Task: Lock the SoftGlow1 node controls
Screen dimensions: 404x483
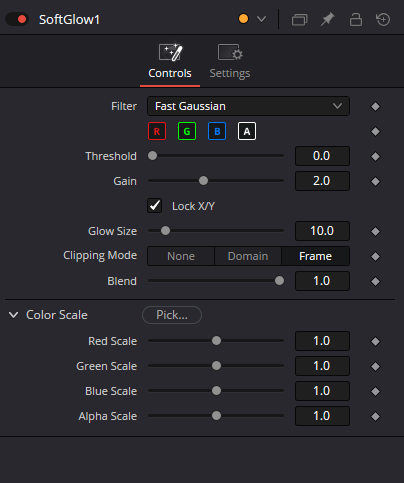Action: click(356, 19)
